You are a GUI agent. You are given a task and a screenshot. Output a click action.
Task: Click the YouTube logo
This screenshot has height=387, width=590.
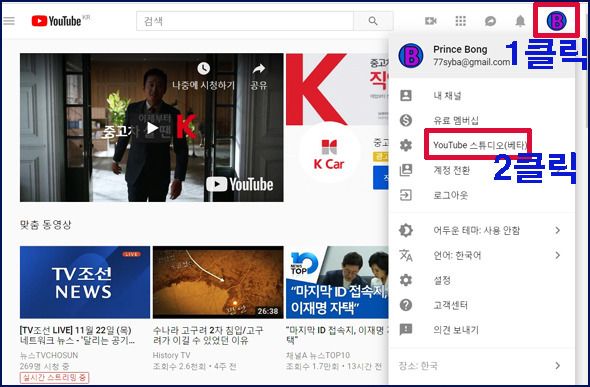pos(56,21)
